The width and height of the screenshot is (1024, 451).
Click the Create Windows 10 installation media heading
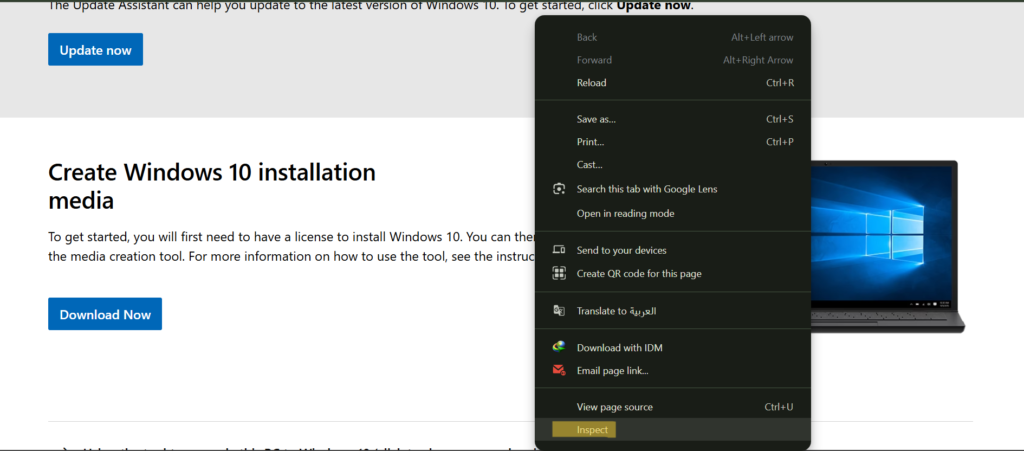coord(211,186)
